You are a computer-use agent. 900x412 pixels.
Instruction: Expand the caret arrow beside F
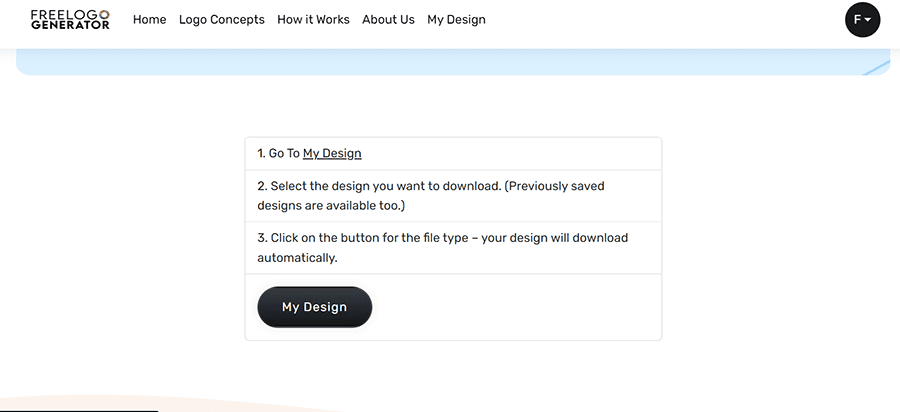click(x=868, y=20)
